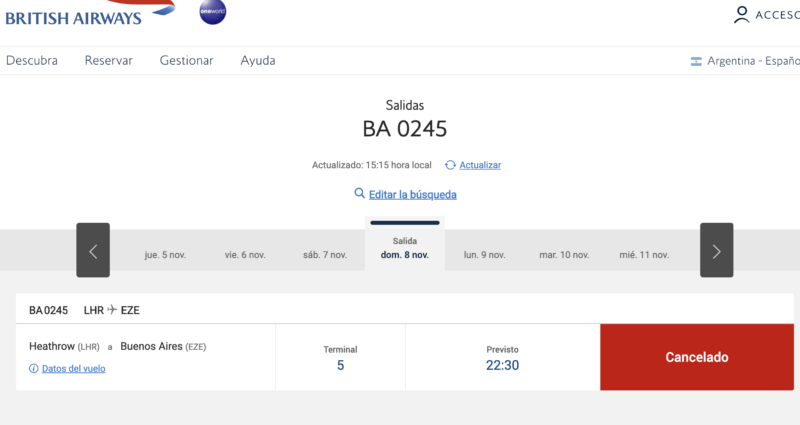Click the flight data info icon

(x=34, y=369)
